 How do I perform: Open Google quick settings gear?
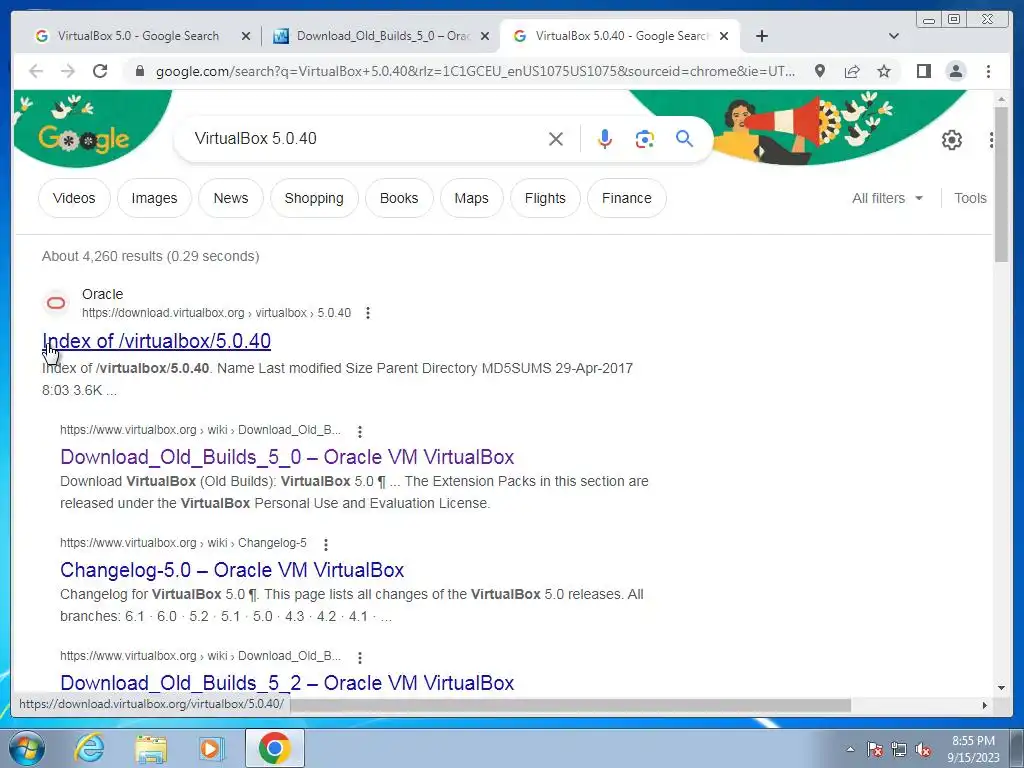[x=952, y=140]
